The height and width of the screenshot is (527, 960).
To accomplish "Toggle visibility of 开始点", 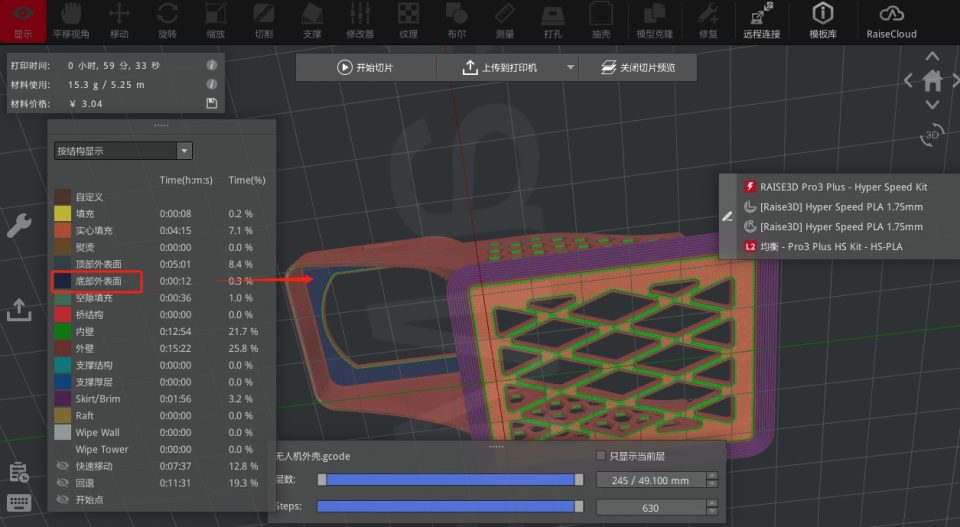I will tap(62, 499).
